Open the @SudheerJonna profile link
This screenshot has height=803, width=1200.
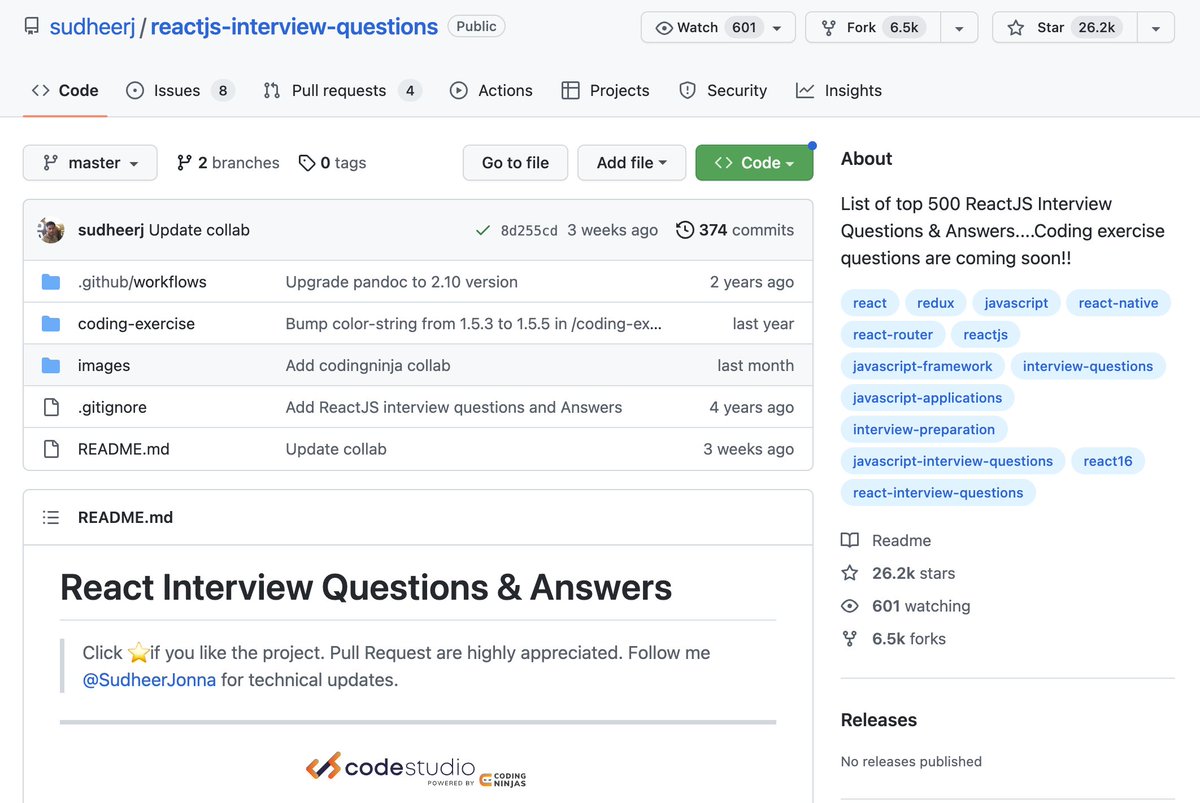tap(149, 680)
